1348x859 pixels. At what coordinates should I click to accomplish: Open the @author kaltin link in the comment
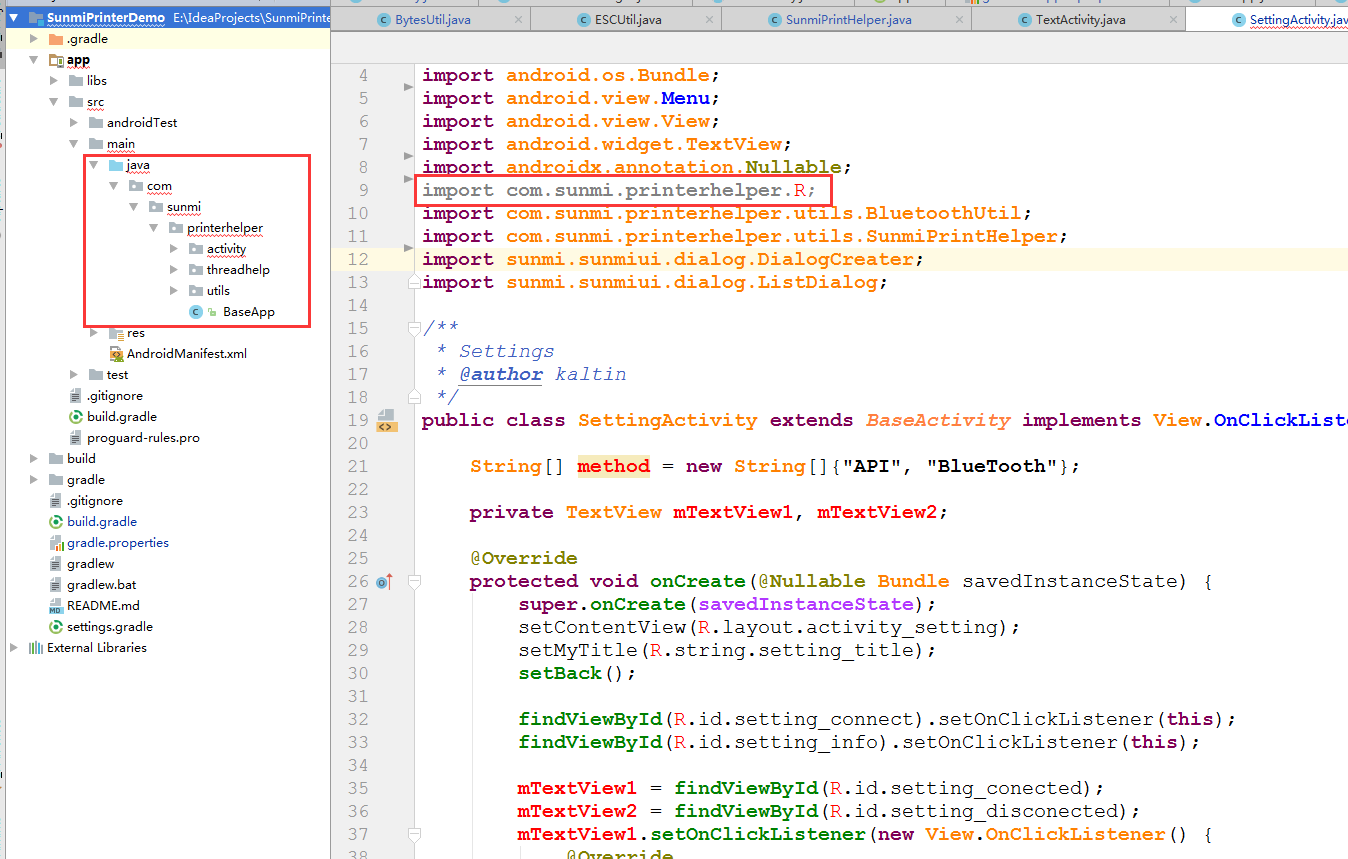(x=502, y=373)
